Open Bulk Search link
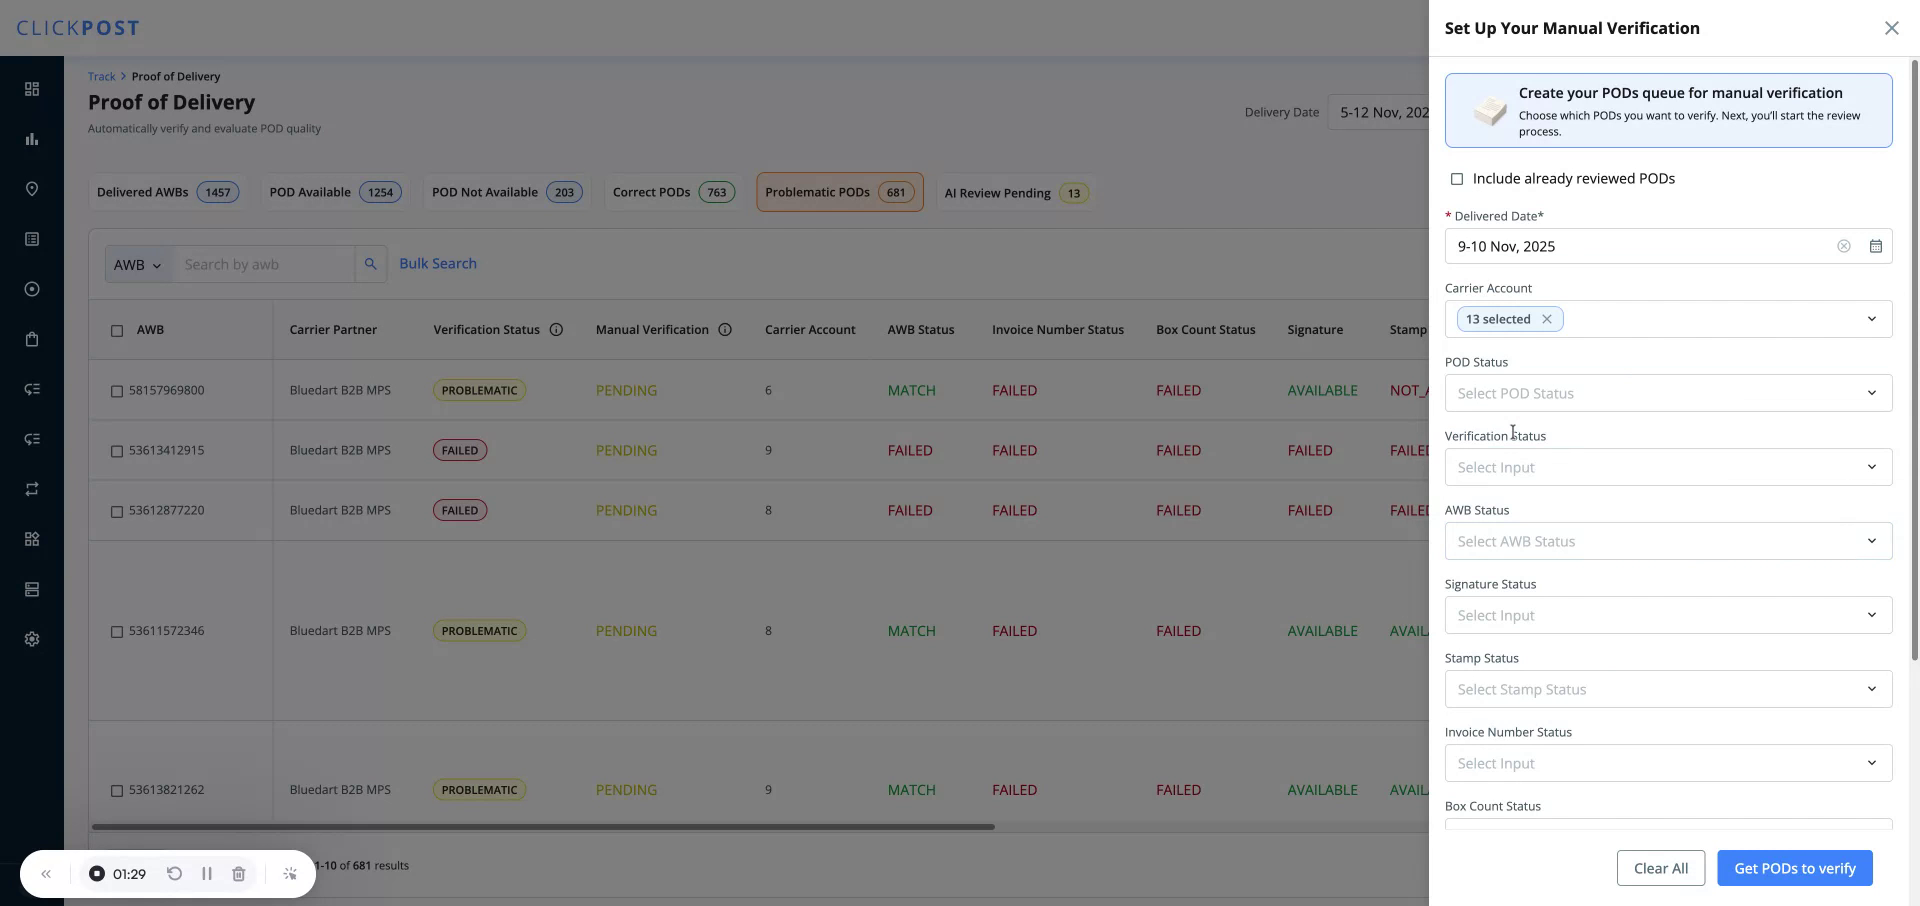Screen dimensions: 1920x906 coord(437,263)
